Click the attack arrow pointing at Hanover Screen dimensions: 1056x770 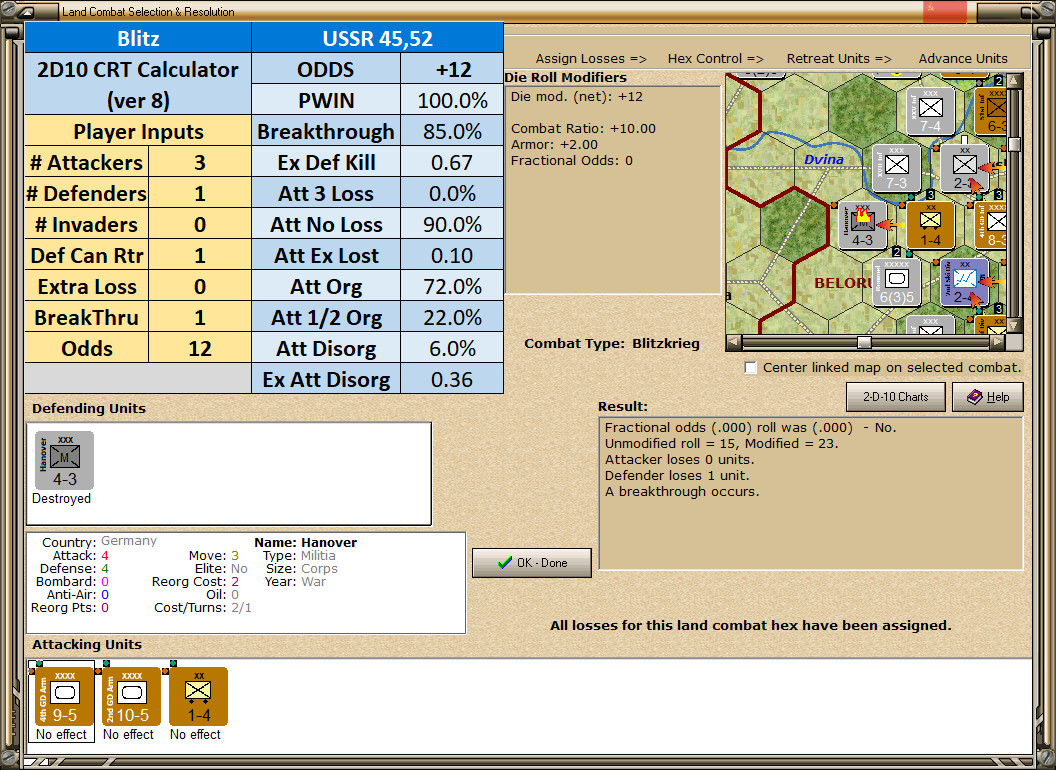click(891, 225)
